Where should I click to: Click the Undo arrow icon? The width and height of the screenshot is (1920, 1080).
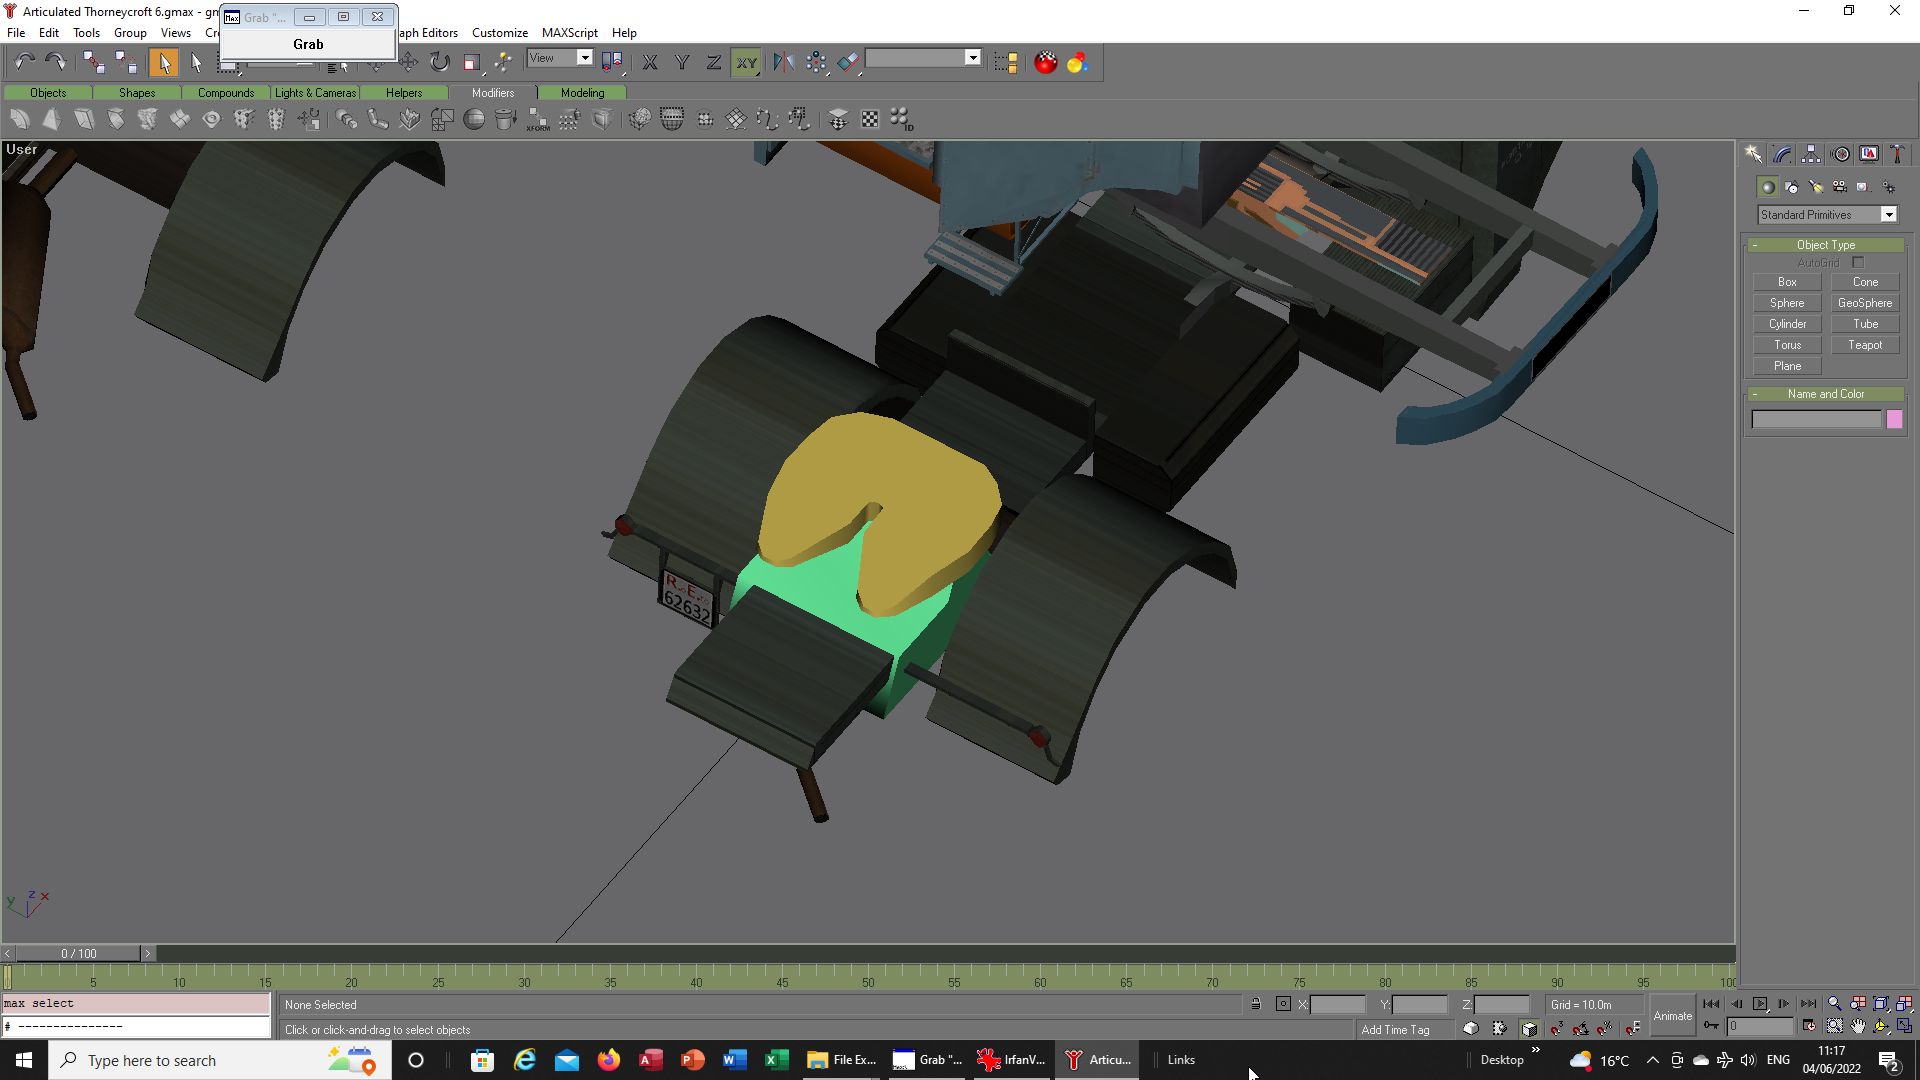[x=24, y=62]
